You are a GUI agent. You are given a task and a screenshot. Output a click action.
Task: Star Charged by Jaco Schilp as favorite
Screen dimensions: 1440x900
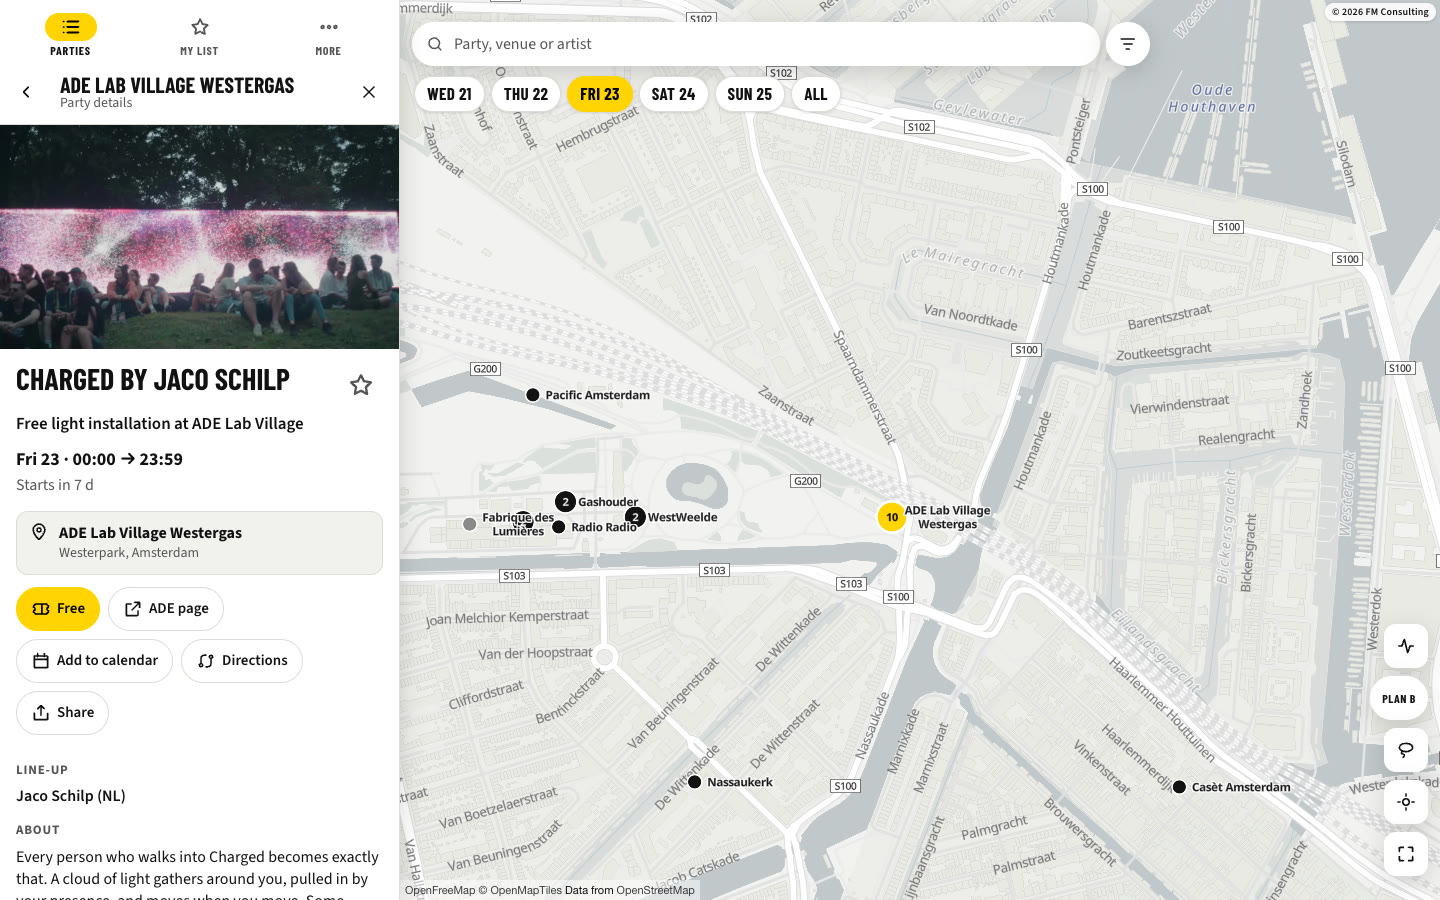tap(361, 385)
